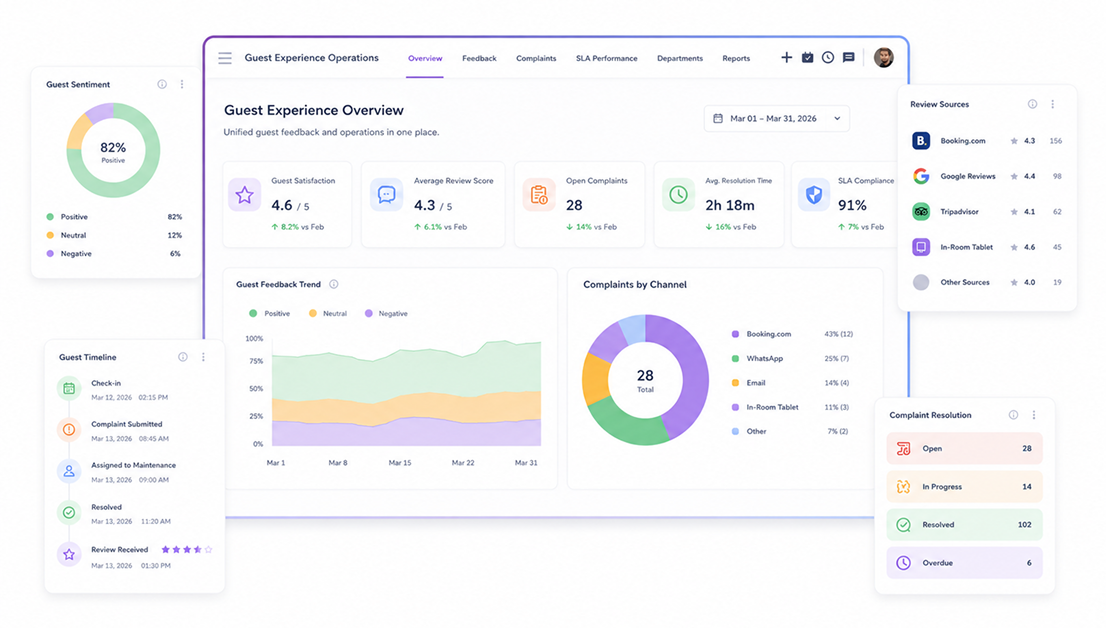
Task: Select the Overdue status row
Action: pos(964,562)
